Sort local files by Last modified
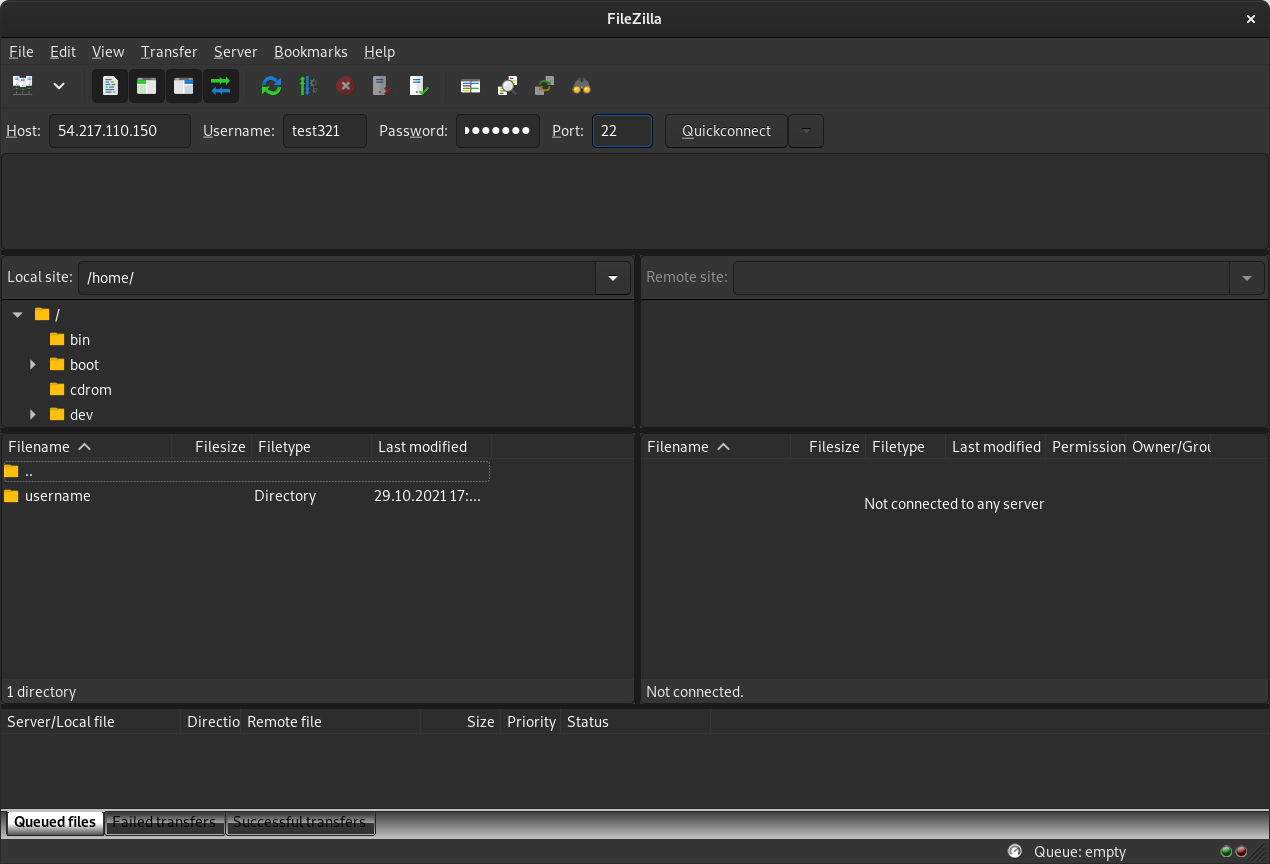1270x864 pixels. point(431,447)
